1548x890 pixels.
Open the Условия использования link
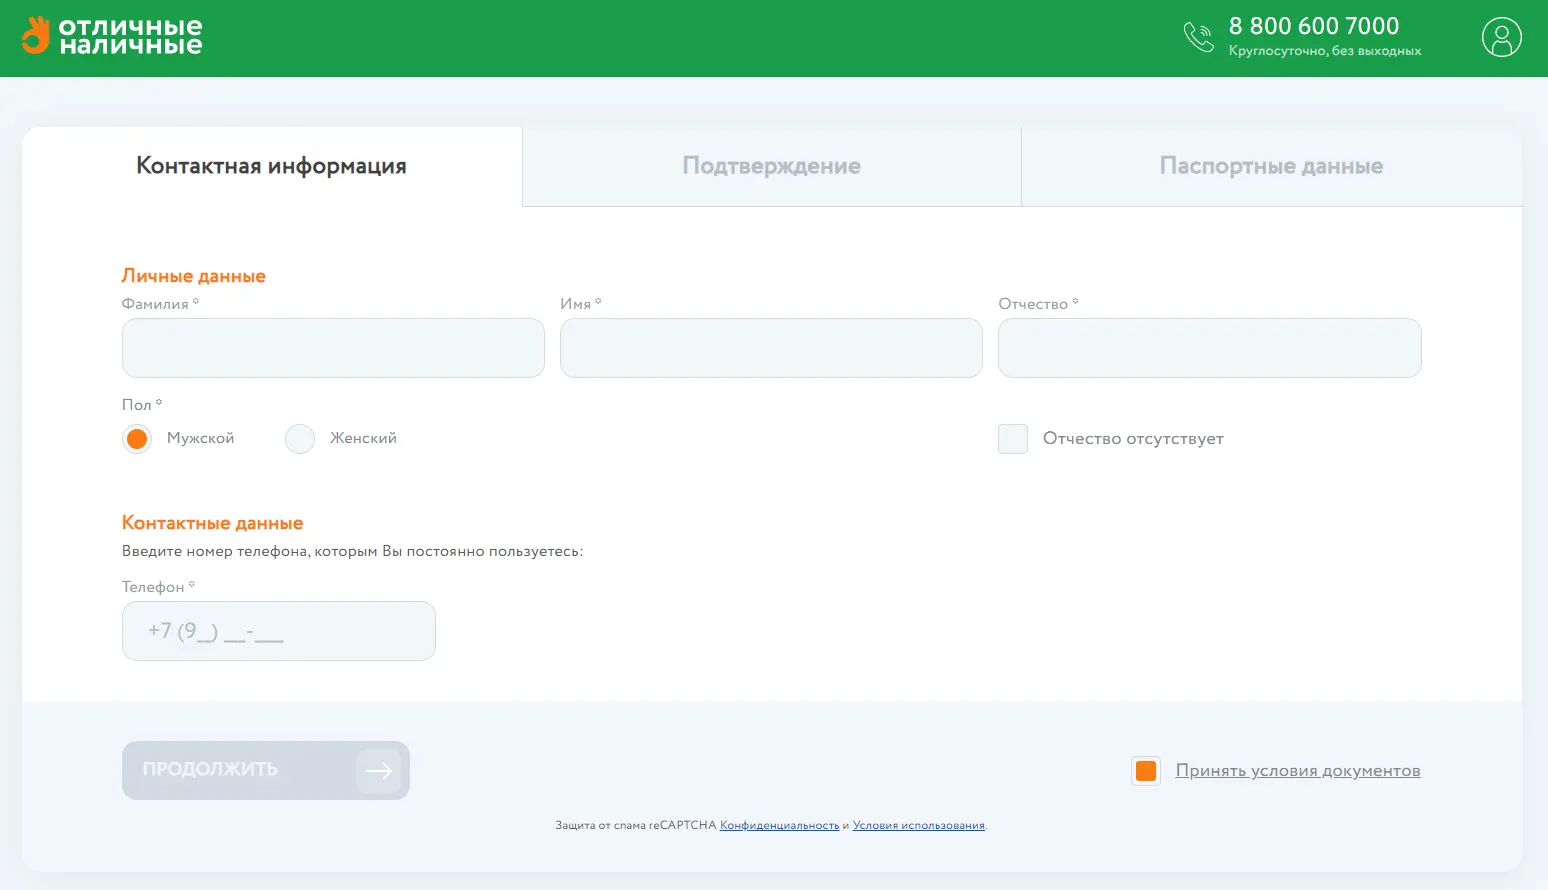click(x=919, y=826)
